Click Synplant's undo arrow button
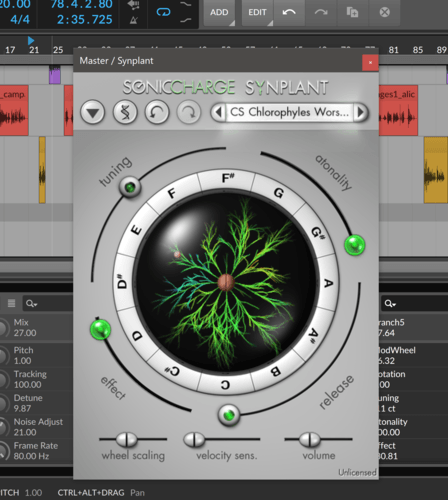The image size is (448, 500). tap(157, 112)
